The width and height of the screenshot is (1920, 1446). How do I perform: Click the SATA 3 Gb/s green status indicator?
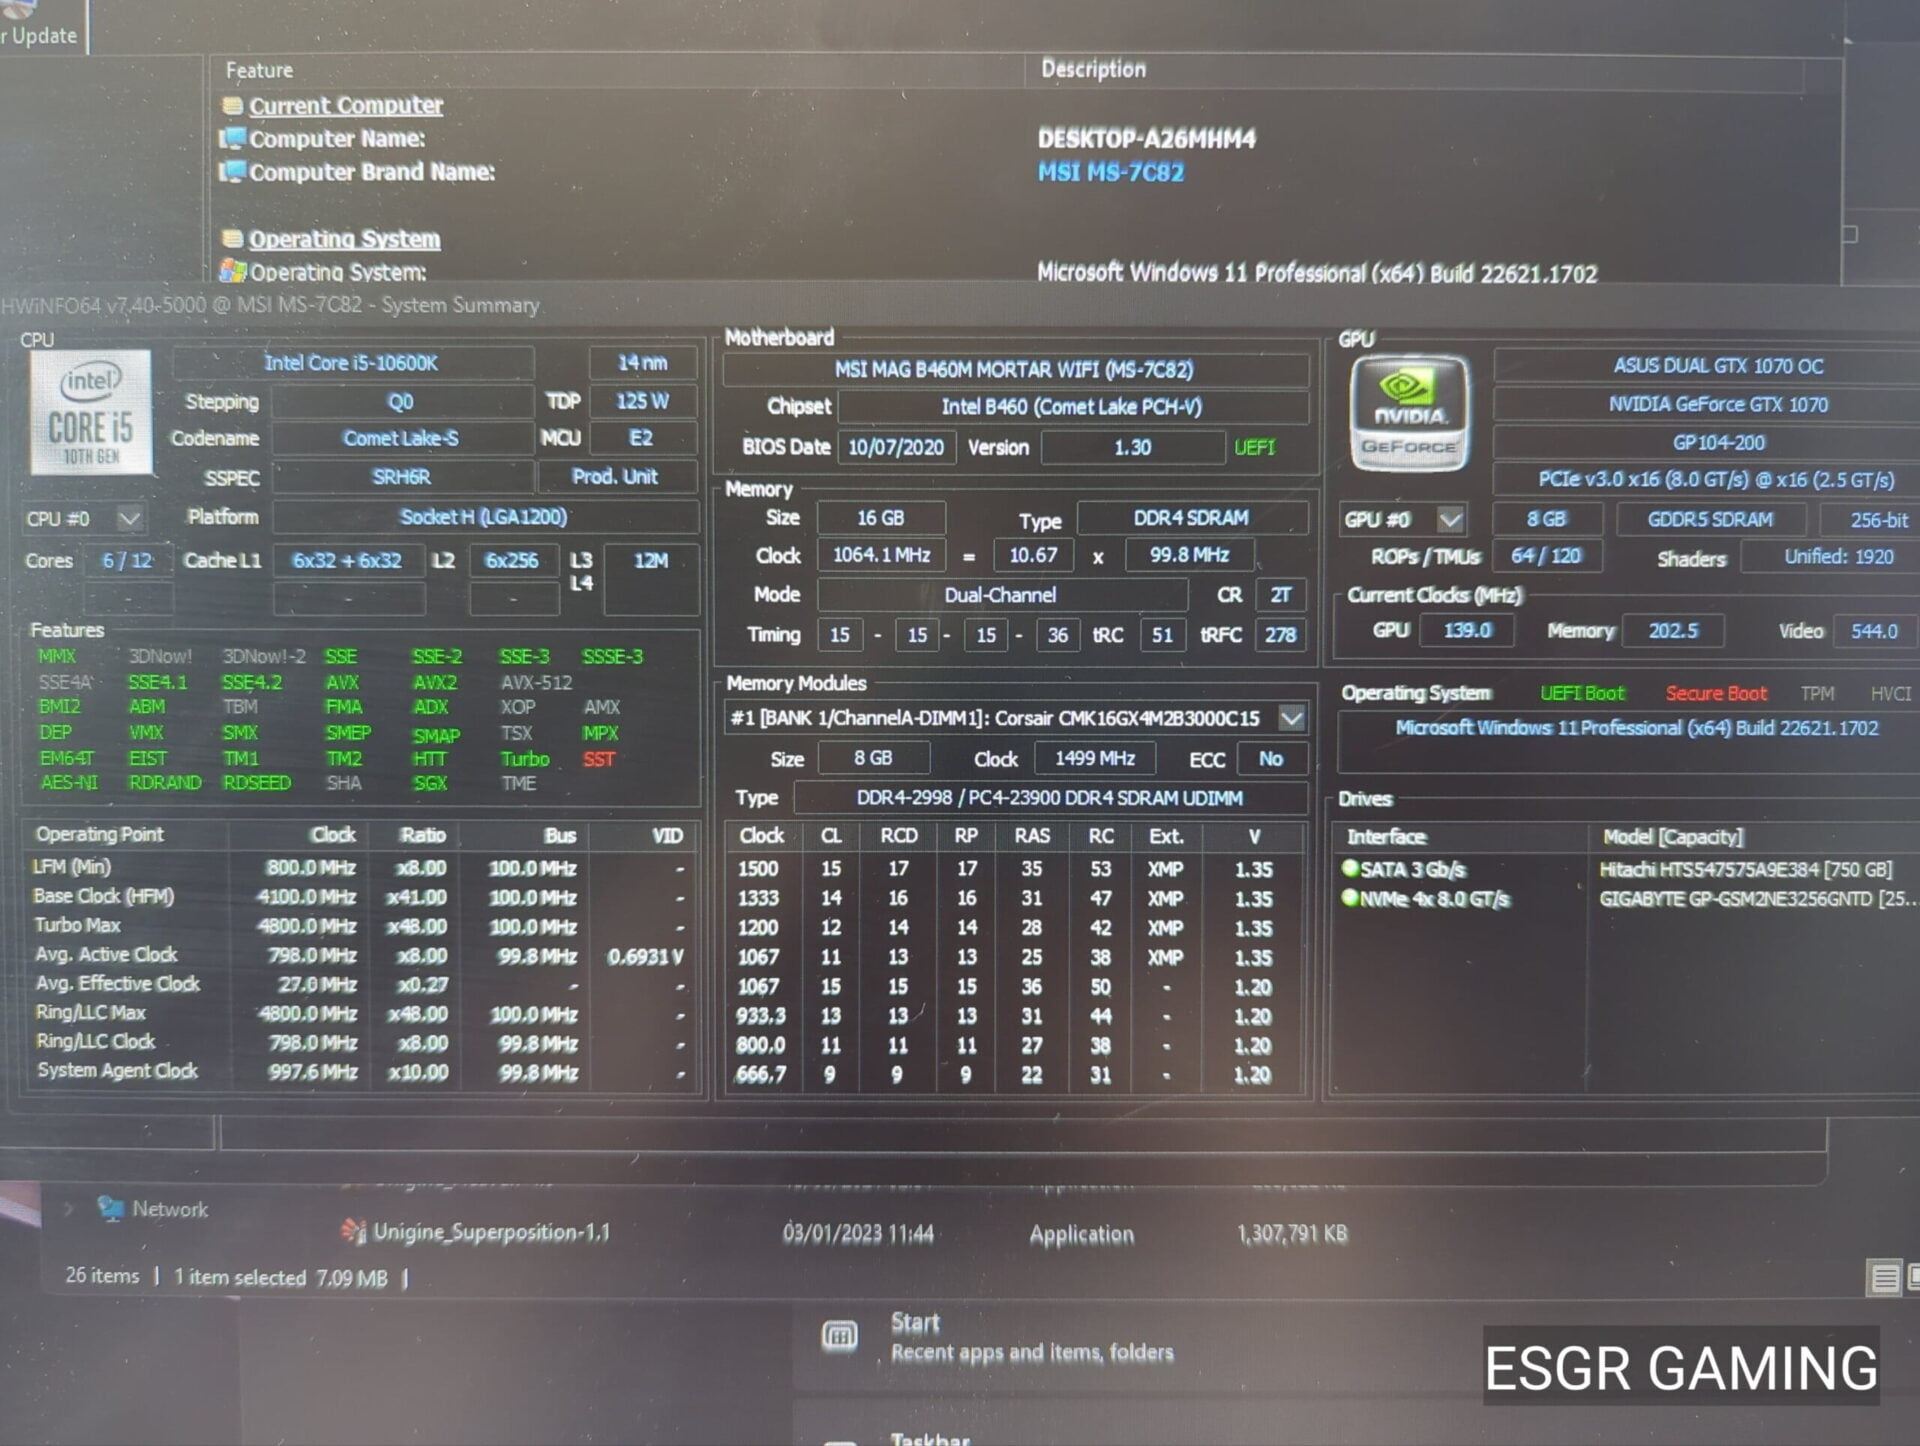pos(1350,868)
